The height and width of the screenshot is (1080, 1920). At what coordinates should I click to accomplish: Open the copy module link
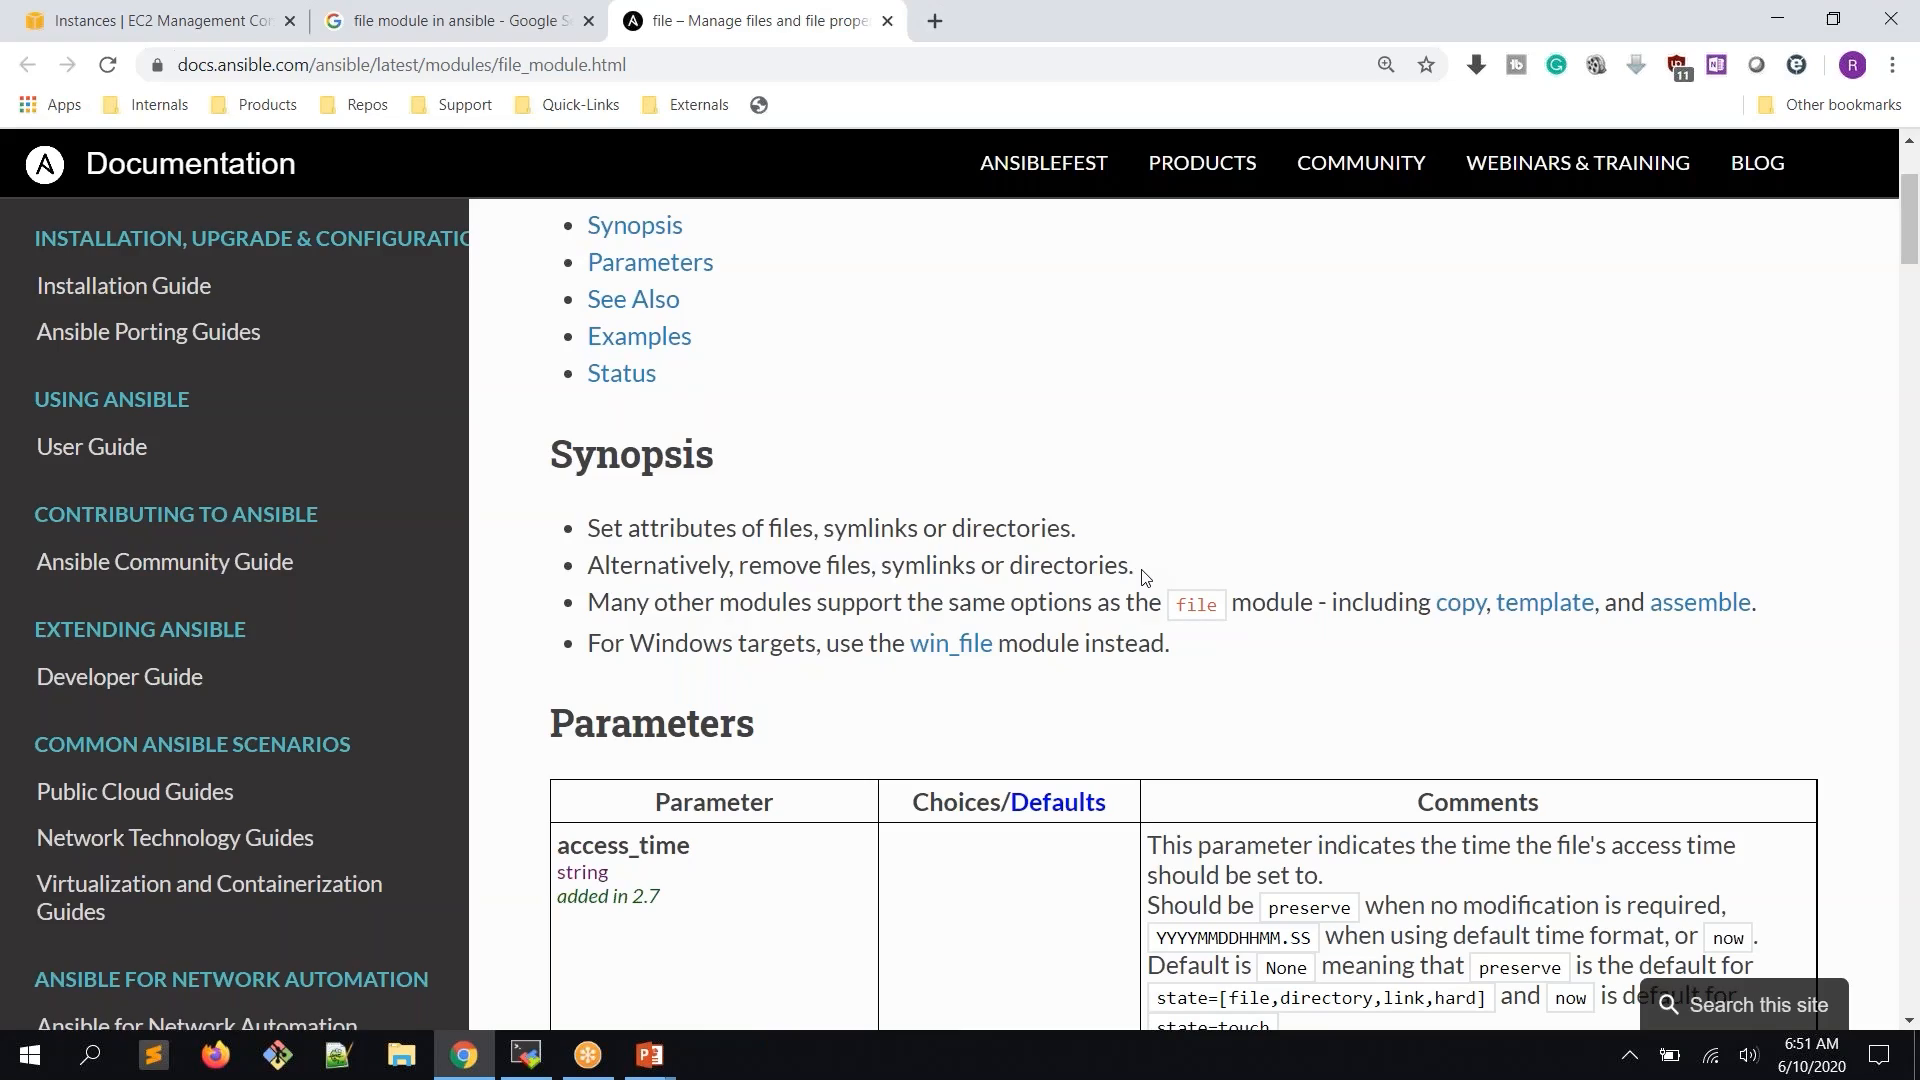(x=1460, y=603)
